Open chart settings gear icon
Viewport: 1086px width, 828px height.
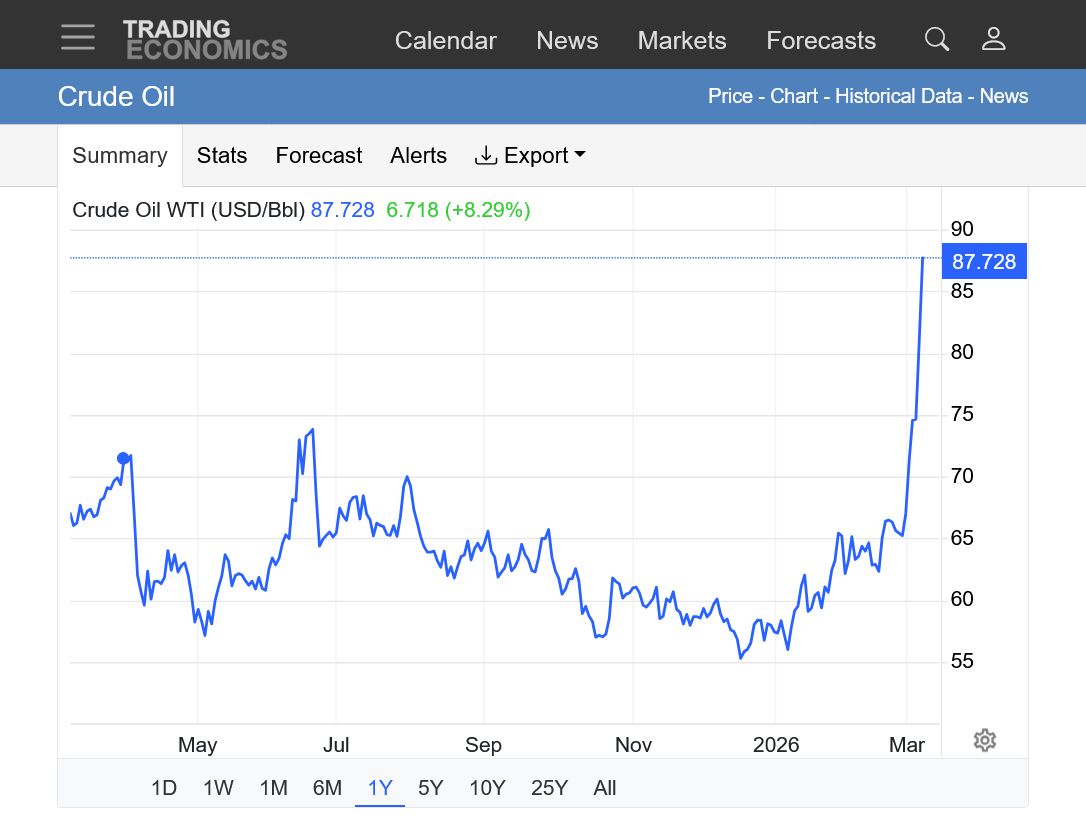(984, 740)
